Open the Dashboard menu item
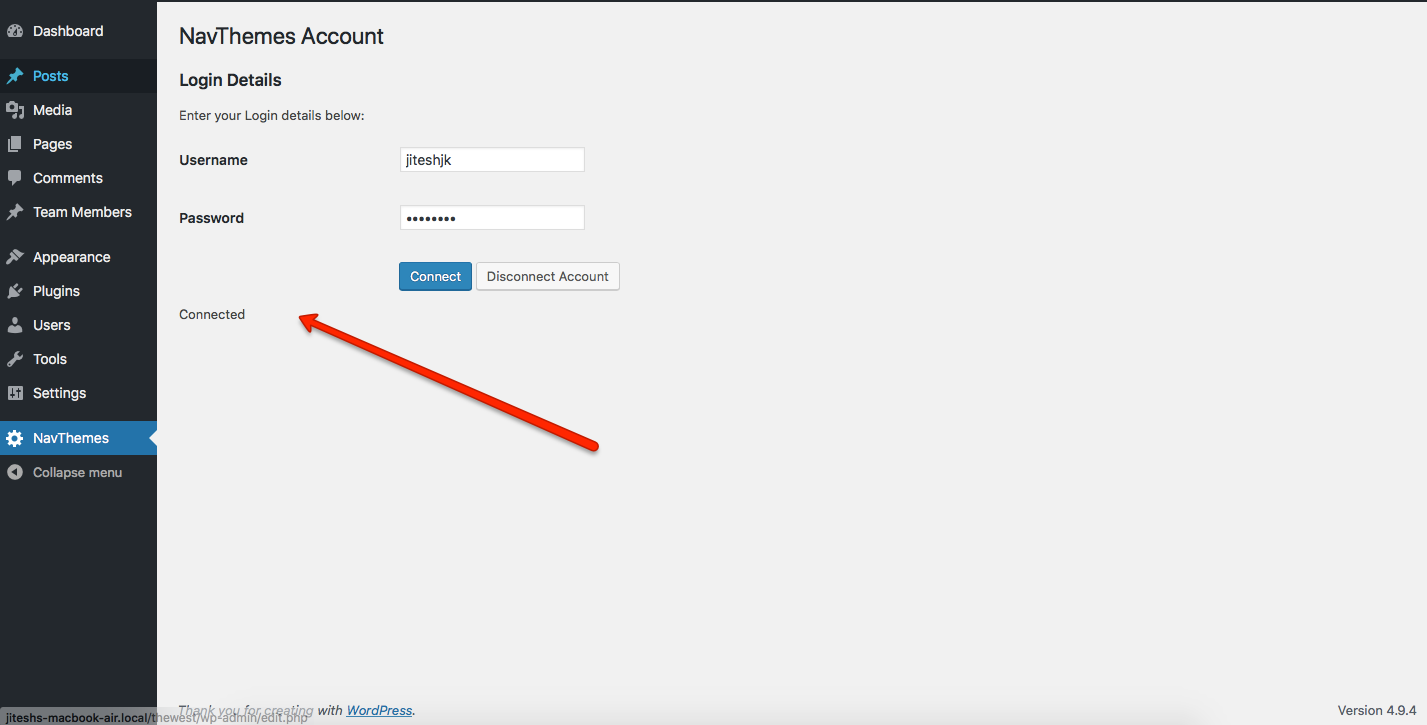1427x725 pixels. (78, 31)
